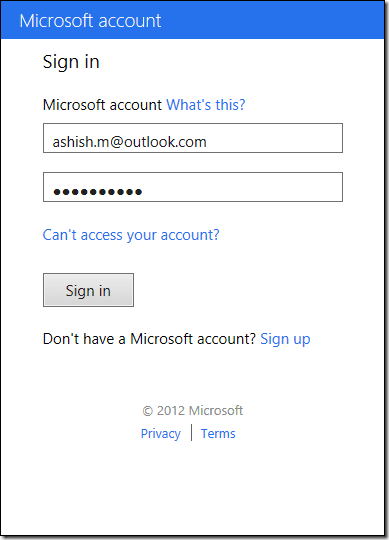The image size is (389, 540).
Task: Click on the masked password dots
Action: point(98,191)
